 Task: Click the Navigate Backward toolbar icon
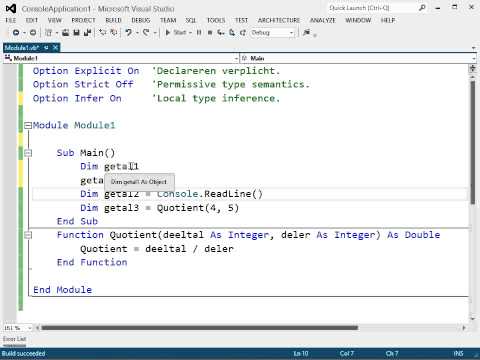tap(16, 32)
